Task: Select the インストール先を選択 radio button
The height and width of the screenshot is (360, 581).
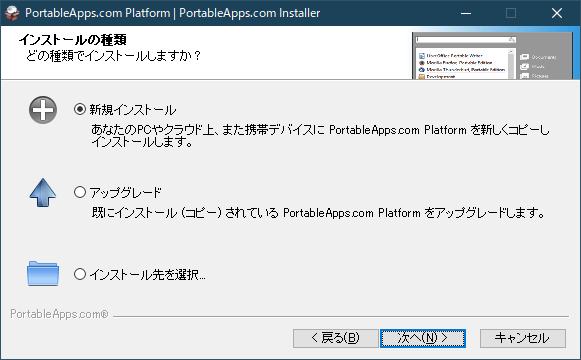Action: (x=80, y=274)
